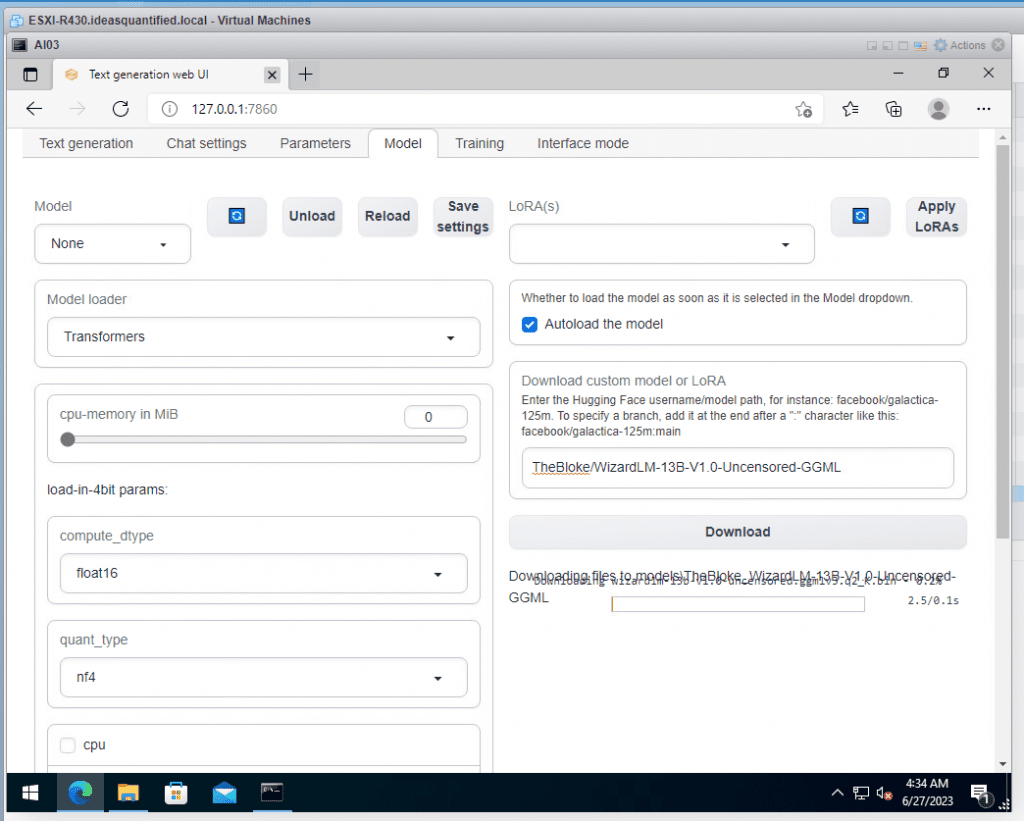
Task: Click the Unload button
Action: tap(312, 216)
